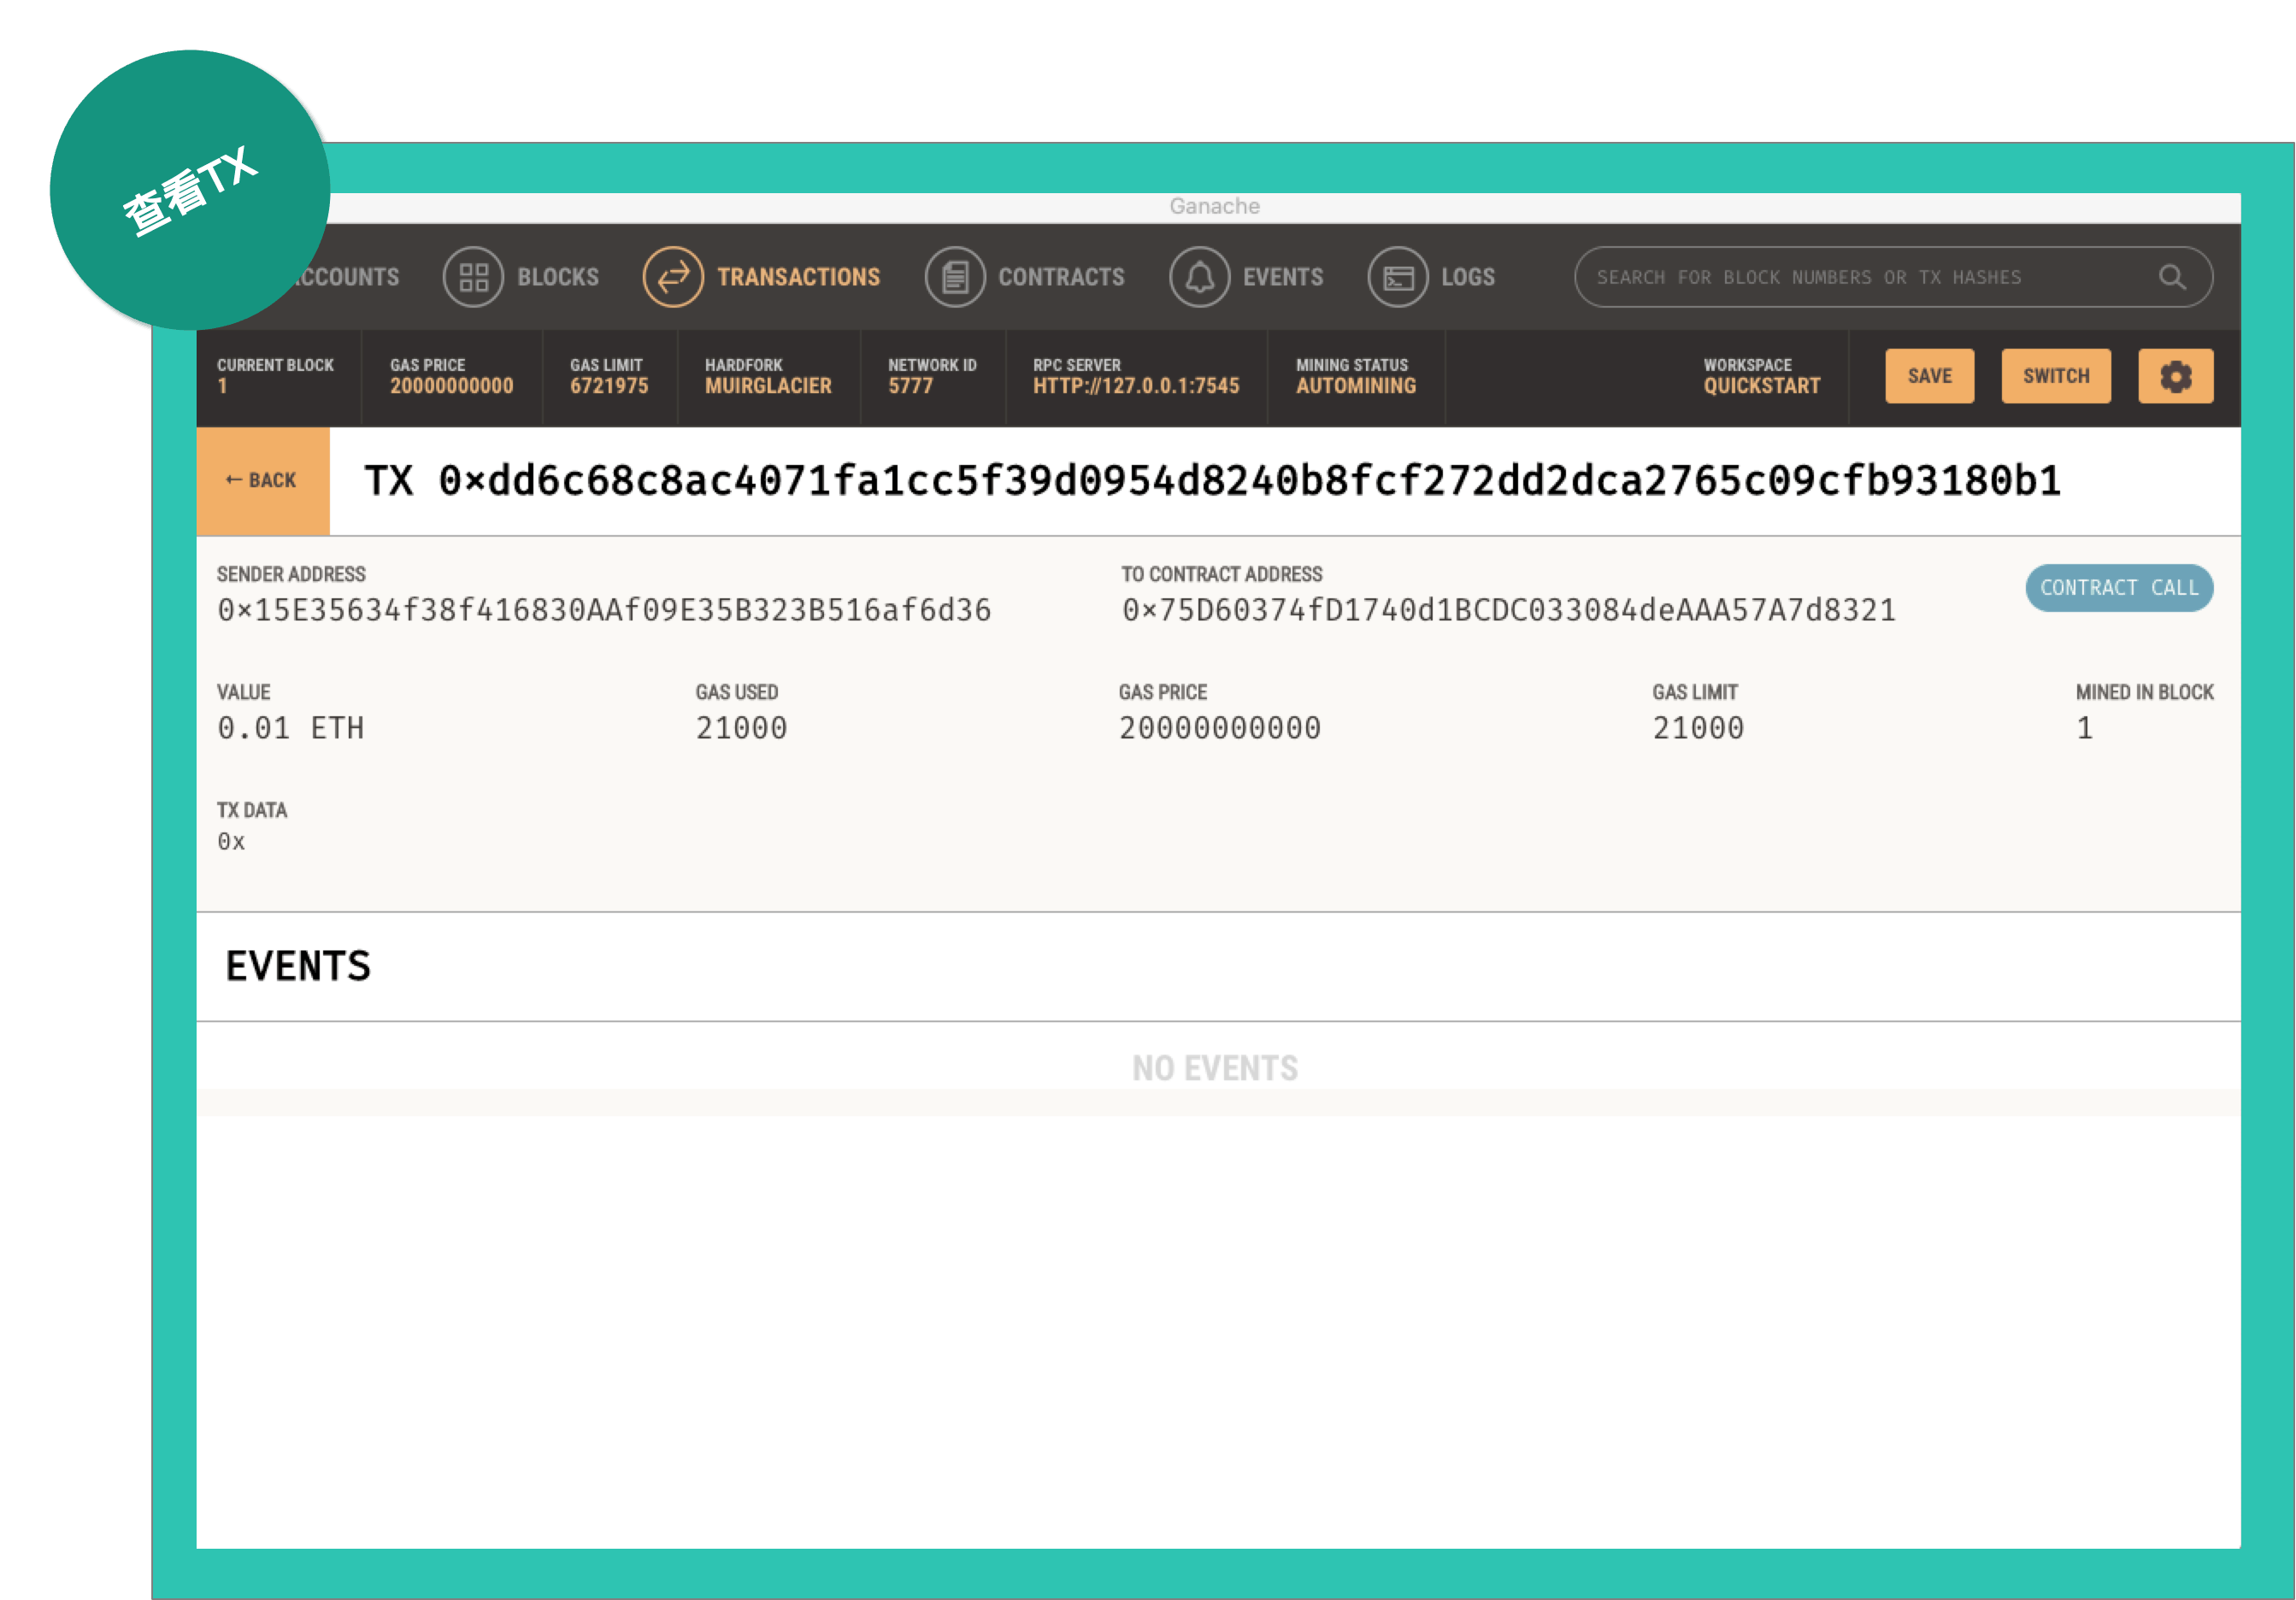
Task: Click the hardfork value MUIRGLACIER
Action: click(x=768, y=386)
